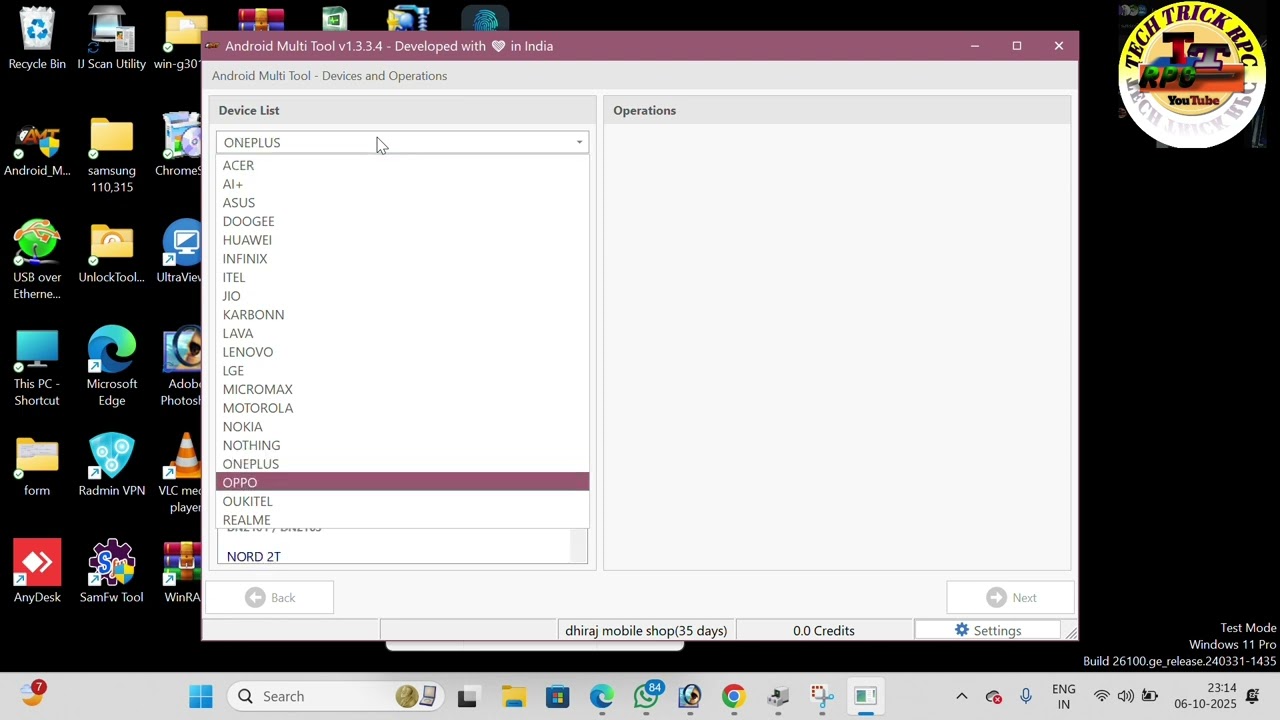Viewport: 1280px width, 720px height.
Task: Open Google Chrome from the taskbar
Action: pyautogui.click(x=734, y=696)
